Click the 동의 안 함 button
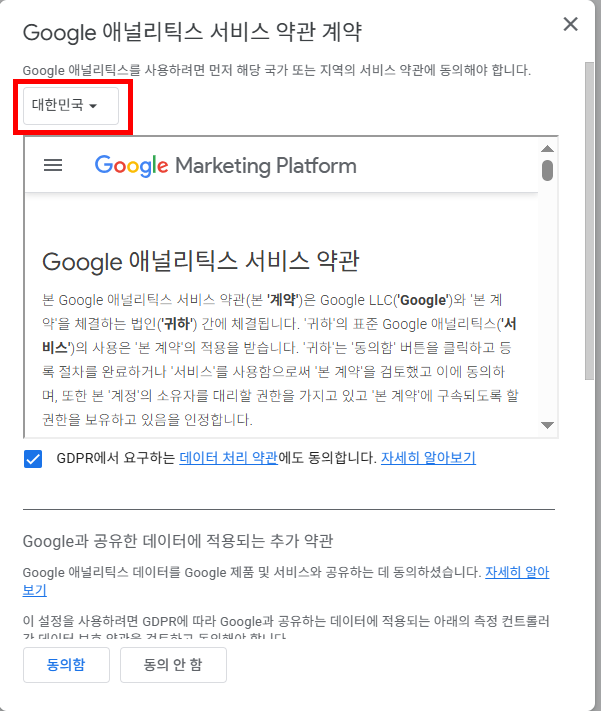The image size is (601, 711). (x=173, y=665)
